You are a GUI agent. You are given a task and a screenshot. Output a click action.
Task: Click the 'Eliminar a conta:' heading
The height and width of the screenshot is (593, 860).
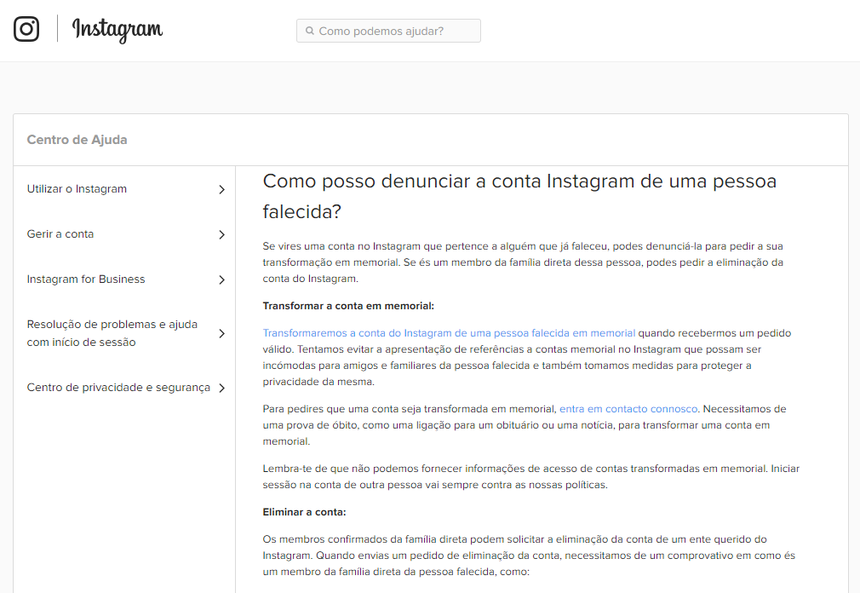(x=304, y=512)
